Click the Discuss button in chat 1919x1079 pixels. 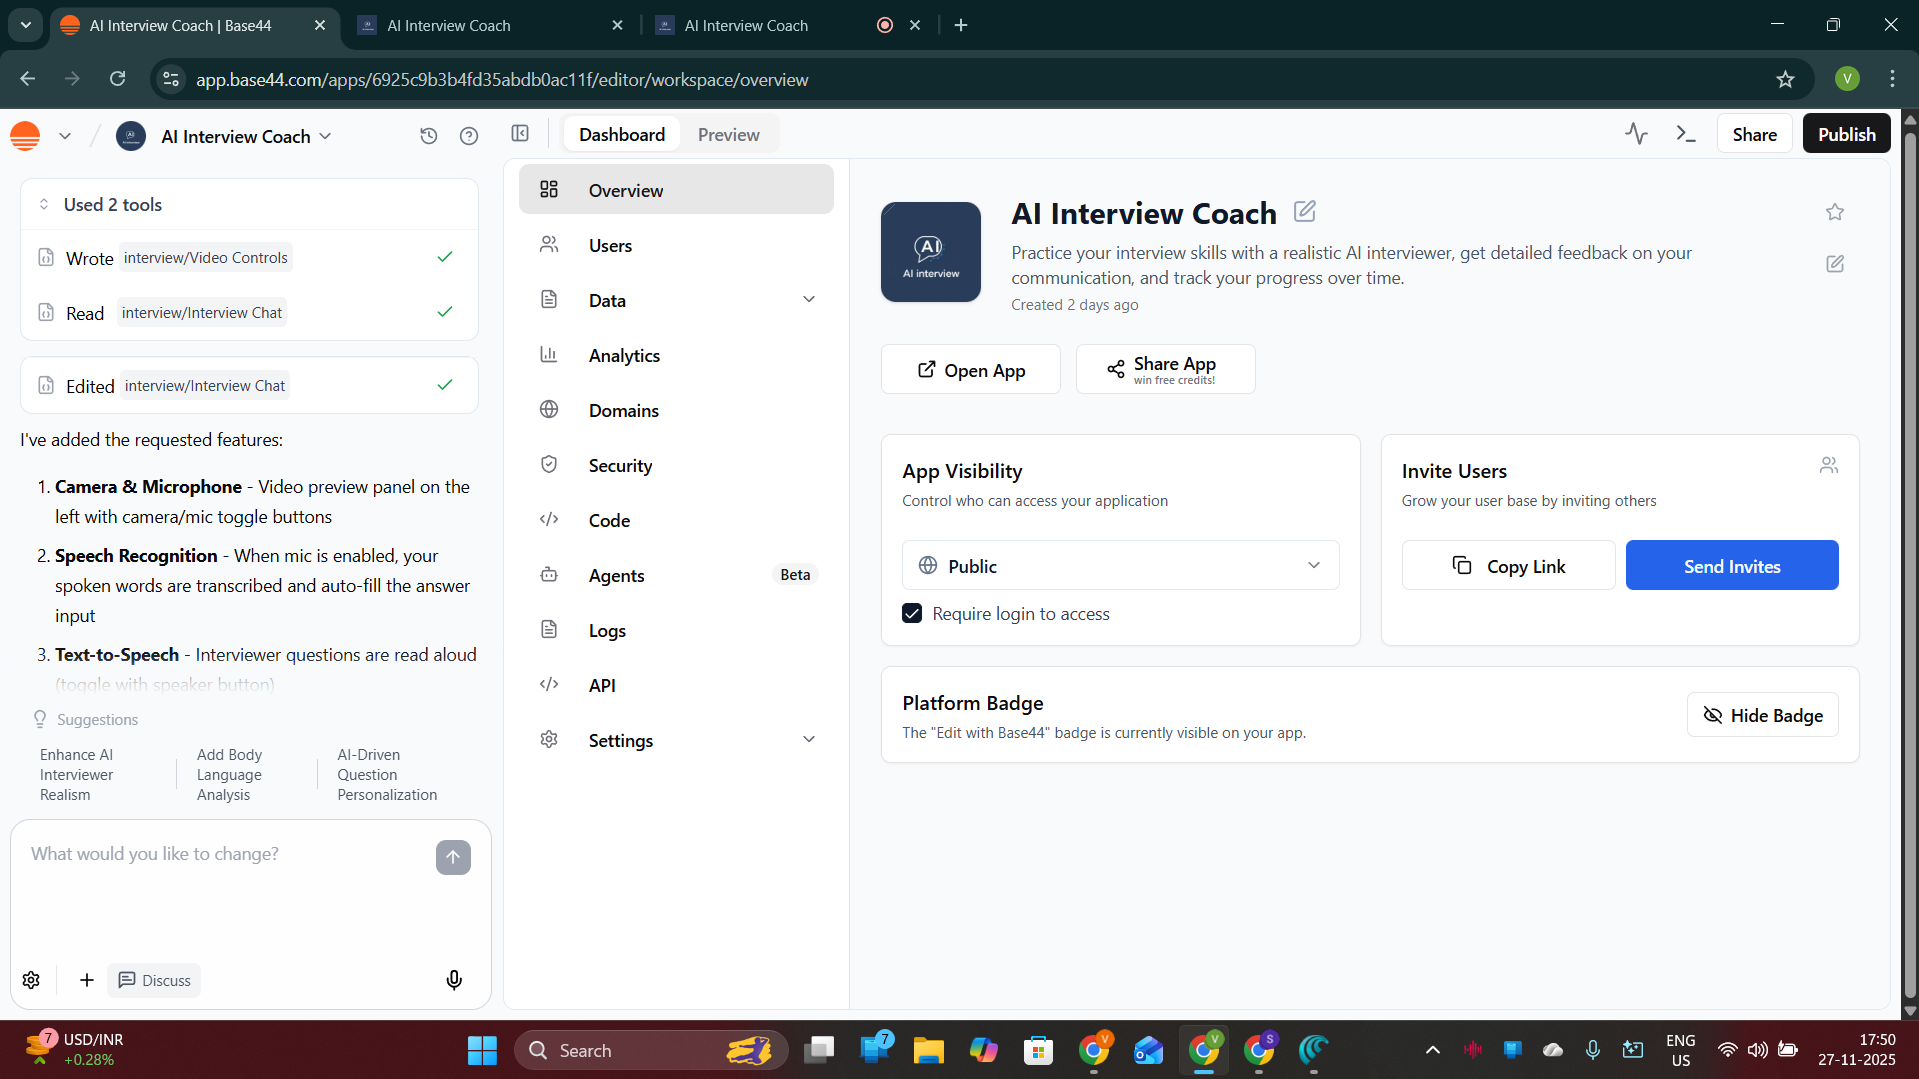click(154, 980)
